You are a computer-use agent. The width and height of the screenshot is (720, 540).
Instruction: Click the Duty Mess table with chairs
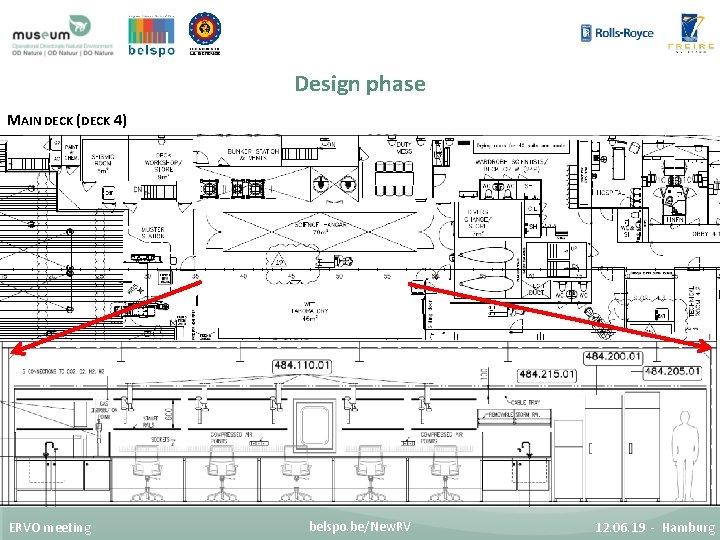coord(394,178)
